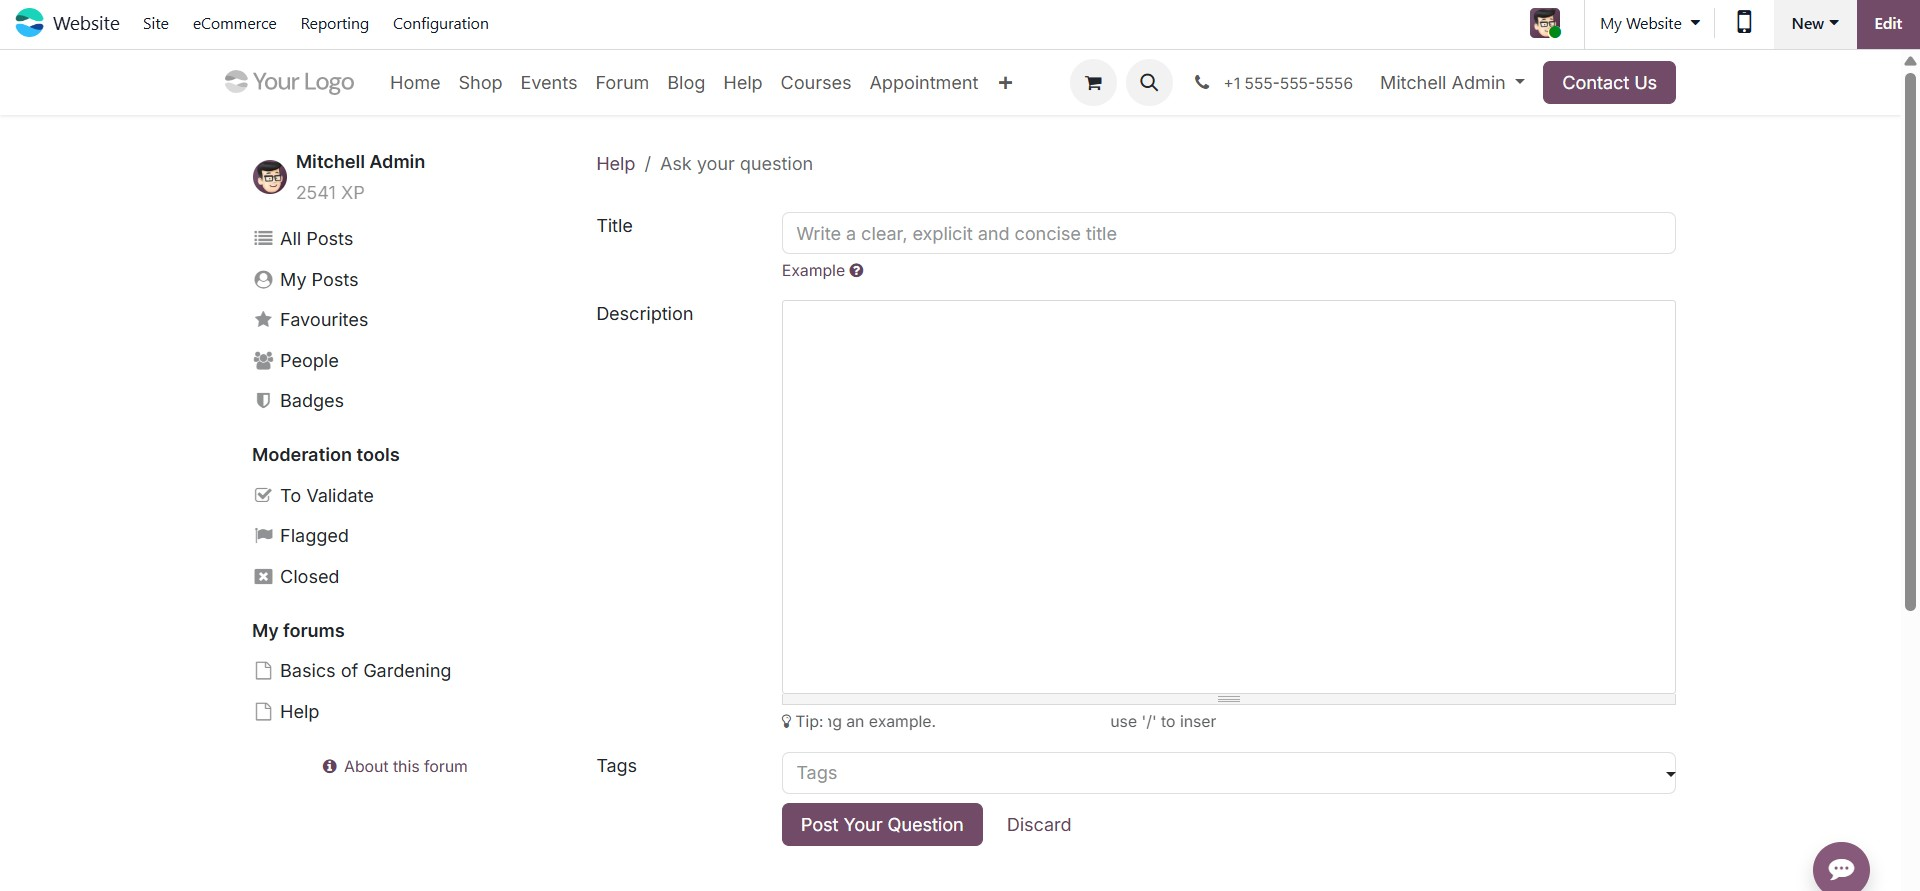Image resolution: width=1920 pixels, height=891 pixels.
Task: Click the search magnifier icon
Action: pyautogui.click(x=1149, y=83)
